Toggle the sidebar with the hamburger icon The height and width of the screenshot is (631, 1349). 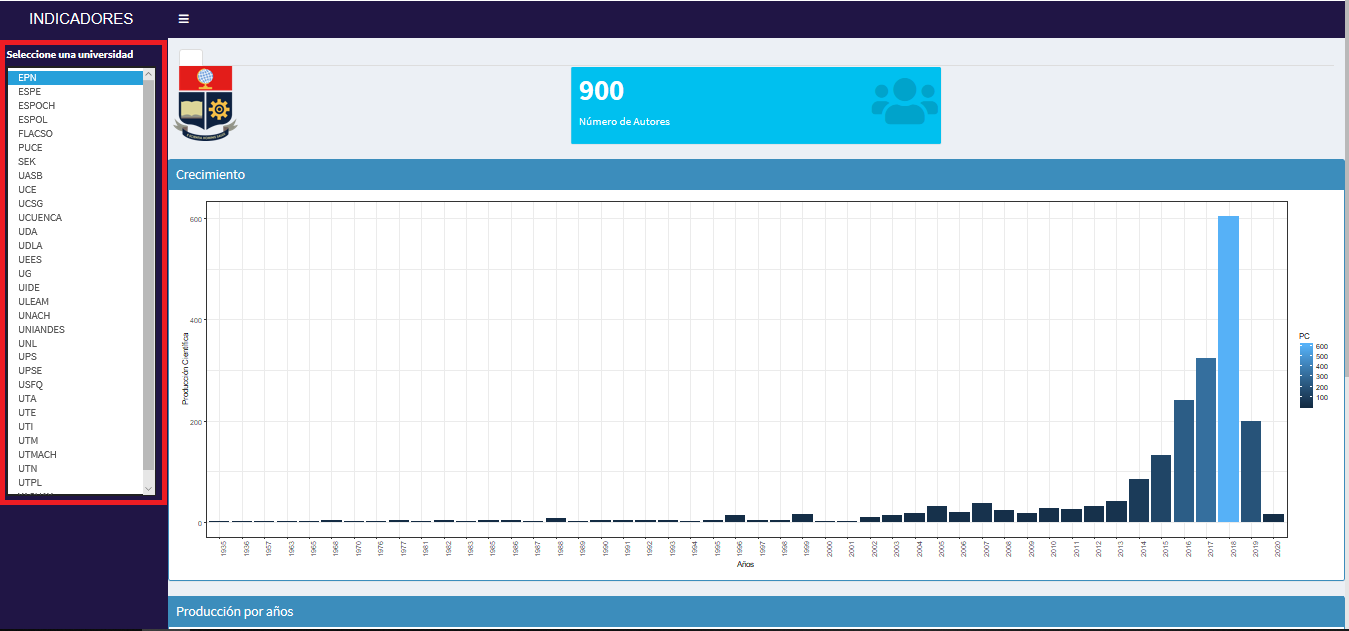[183, 19]
